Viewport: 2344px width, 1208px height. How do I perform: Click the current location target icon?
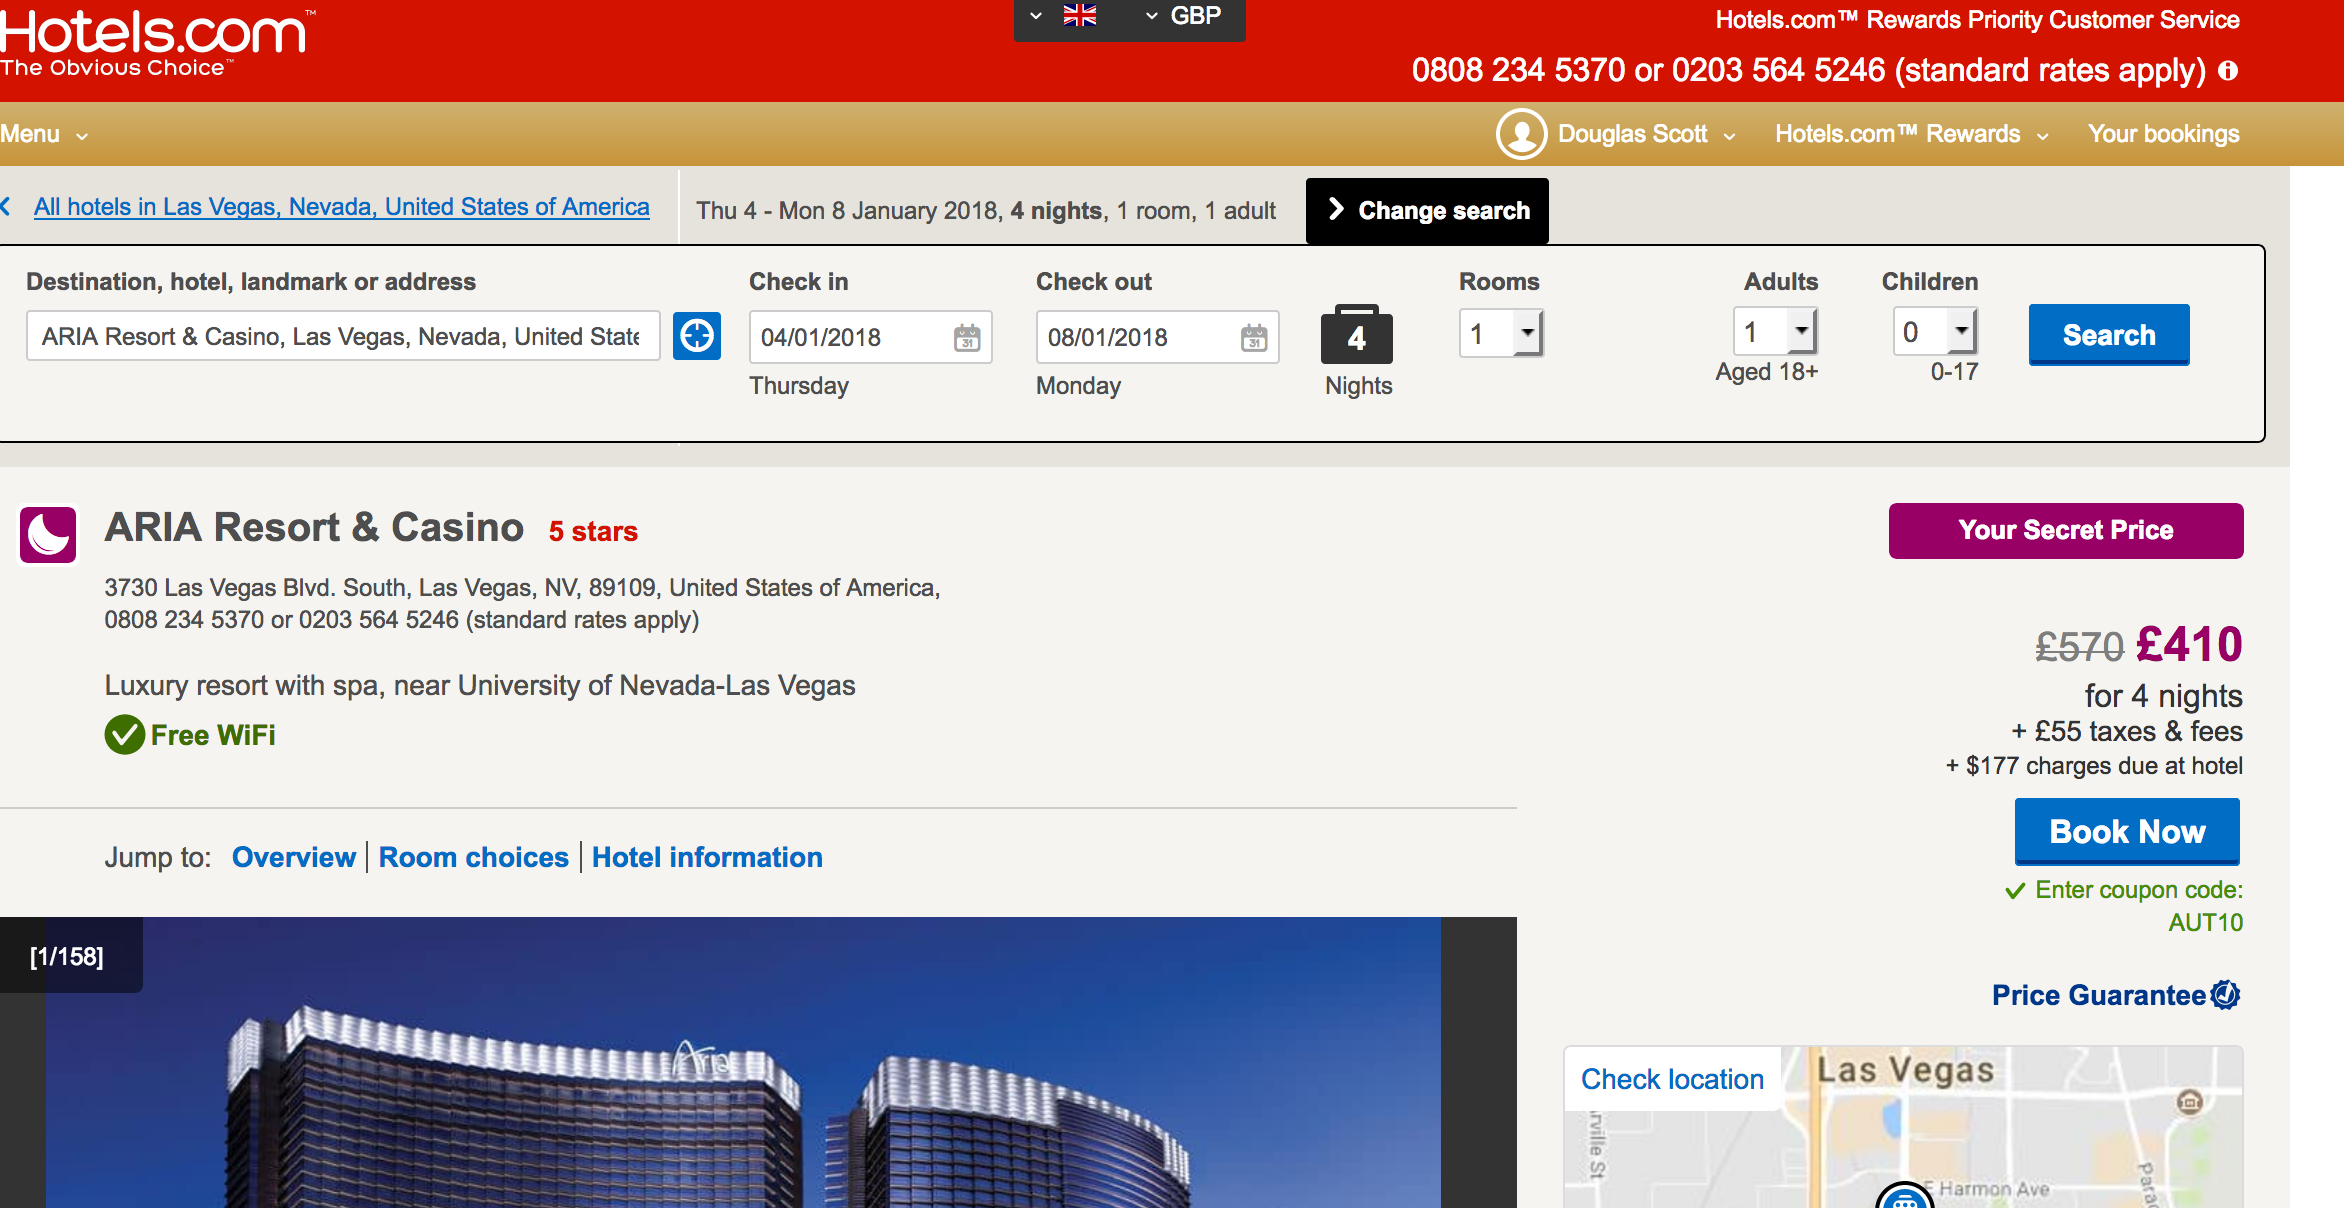click(697, 336)
